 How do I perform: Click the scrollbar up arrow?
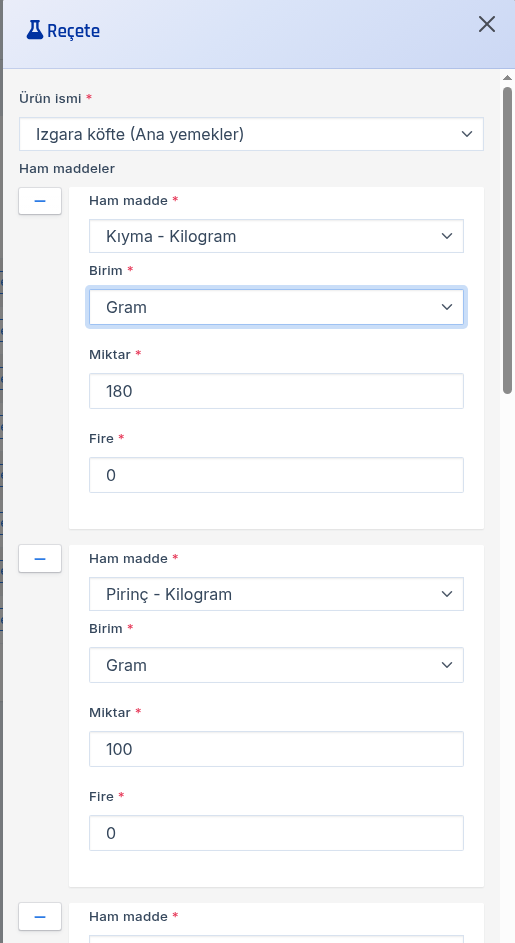(507, 78)
